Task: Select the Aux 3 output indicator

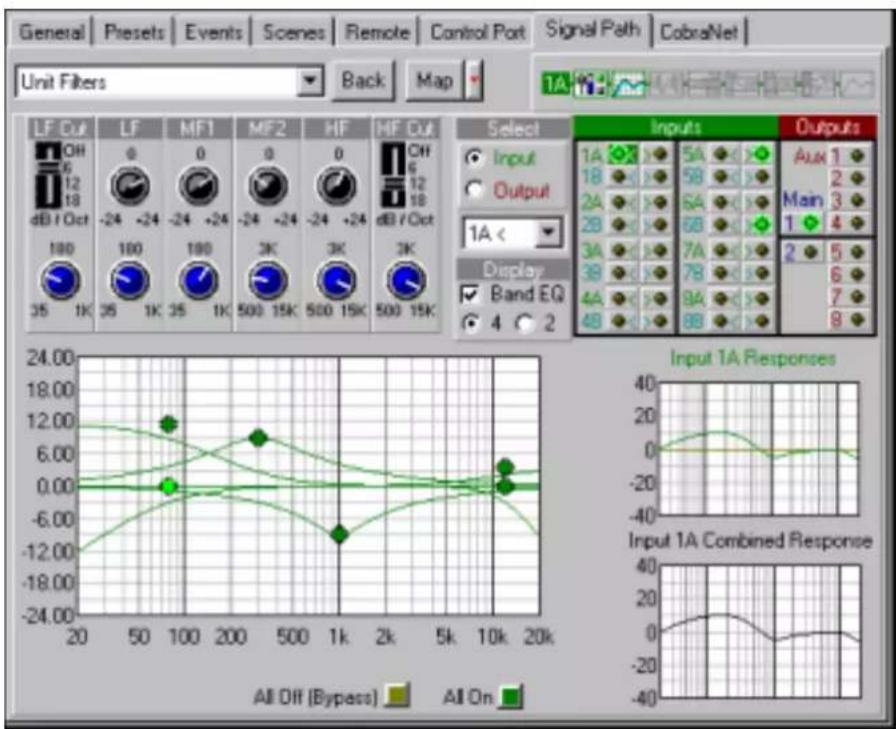Action: tap(857, 201)
